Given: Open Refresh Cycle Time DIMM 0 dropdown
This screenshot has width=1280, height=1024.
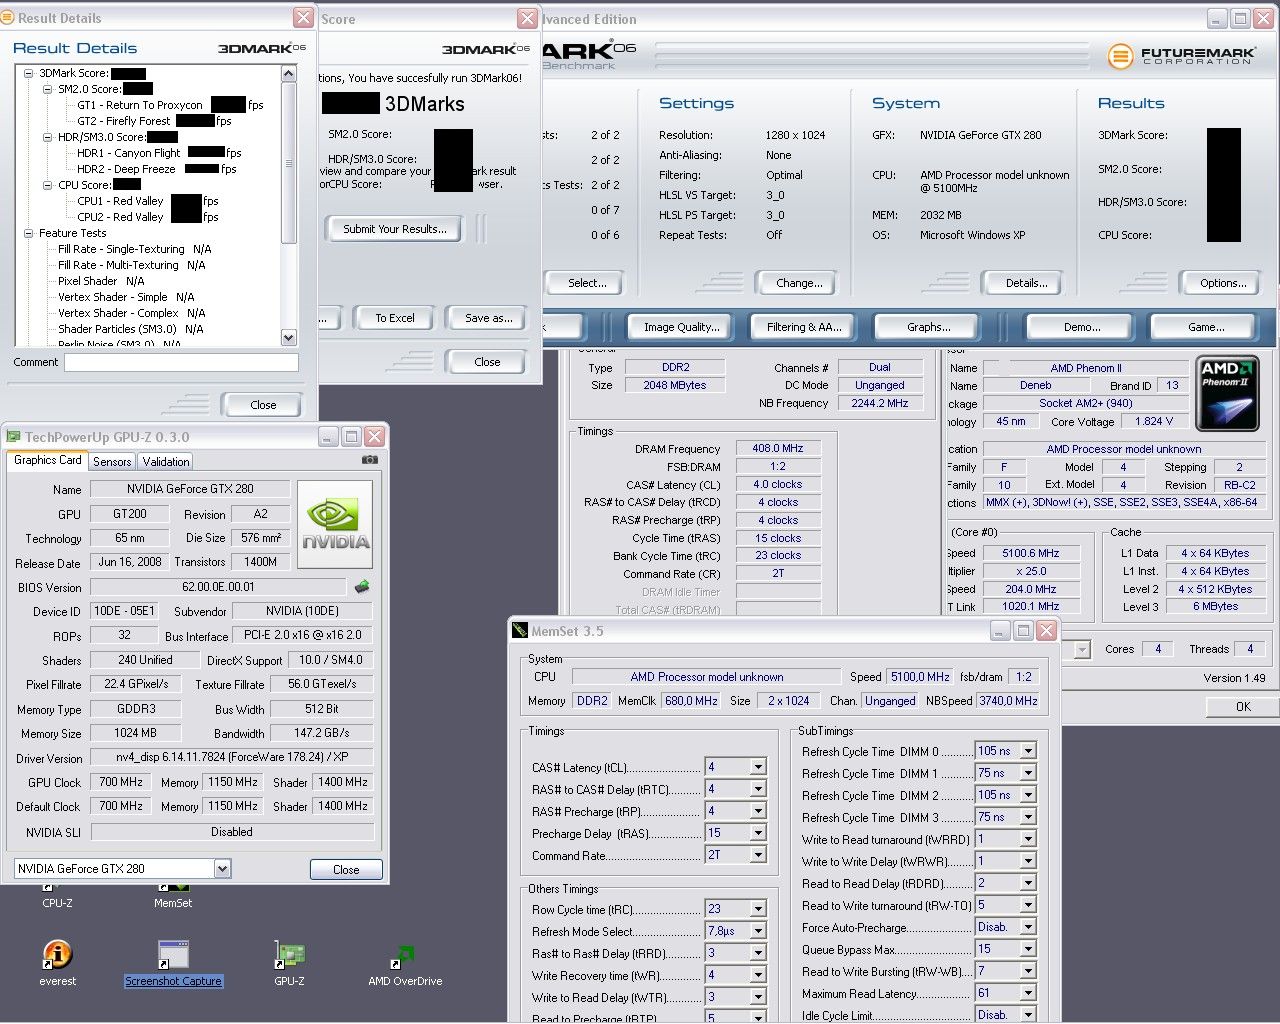Looking at the screenshot, I should point(1028,751).
